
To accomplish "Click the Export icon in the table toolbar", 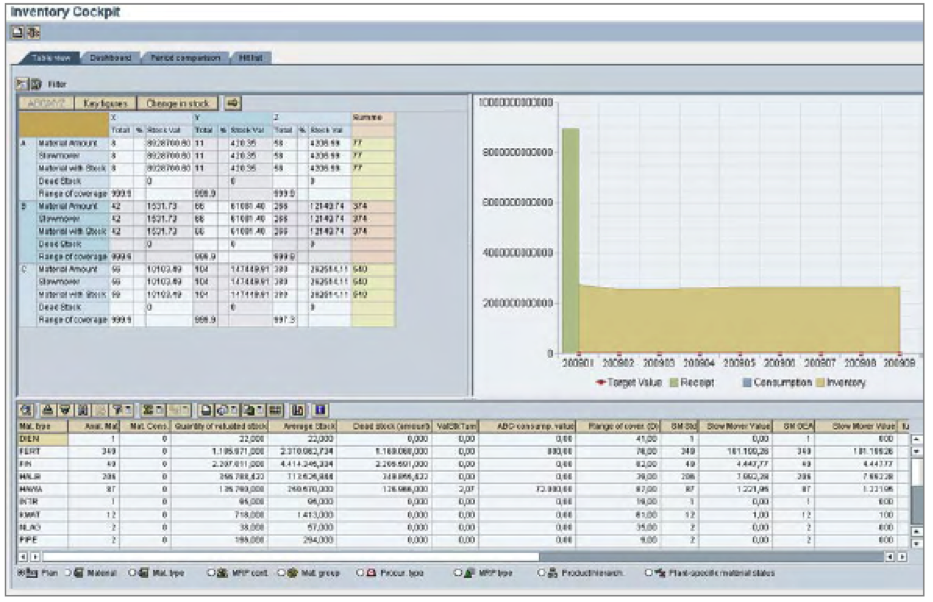I will click(248, 410).
